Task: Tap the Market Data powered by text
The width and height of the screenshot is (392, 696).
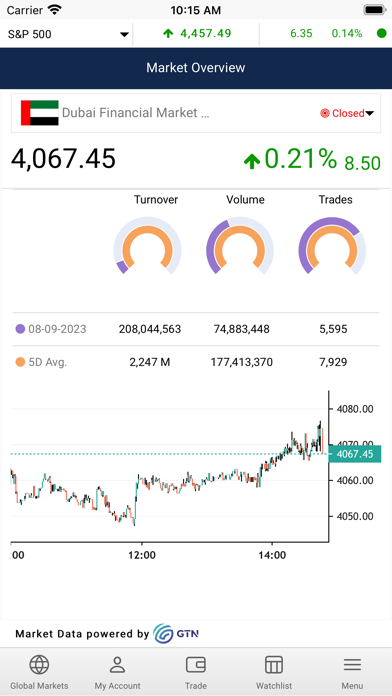Action: pyautogui.click(x=82, y=634)
